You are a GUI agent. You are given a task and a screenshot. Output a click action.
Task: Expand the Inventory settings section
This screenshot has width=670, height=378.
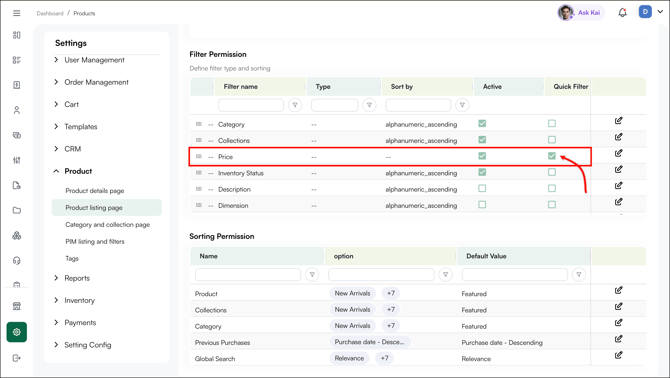tap(74, 300)
